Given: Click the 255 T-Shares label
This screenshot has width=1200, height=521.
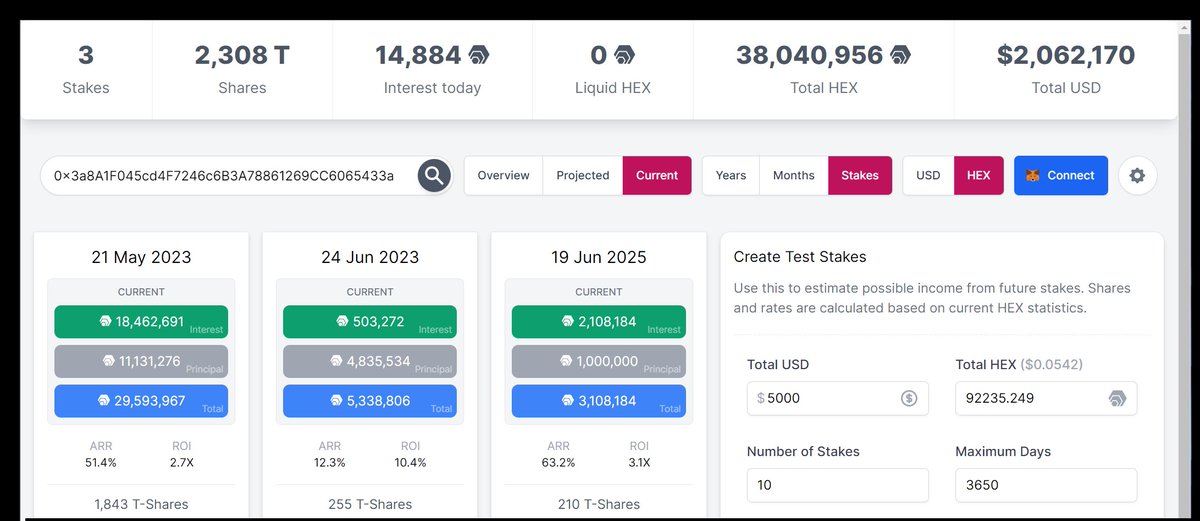Looking at the screenshot, I should [370, 504].
